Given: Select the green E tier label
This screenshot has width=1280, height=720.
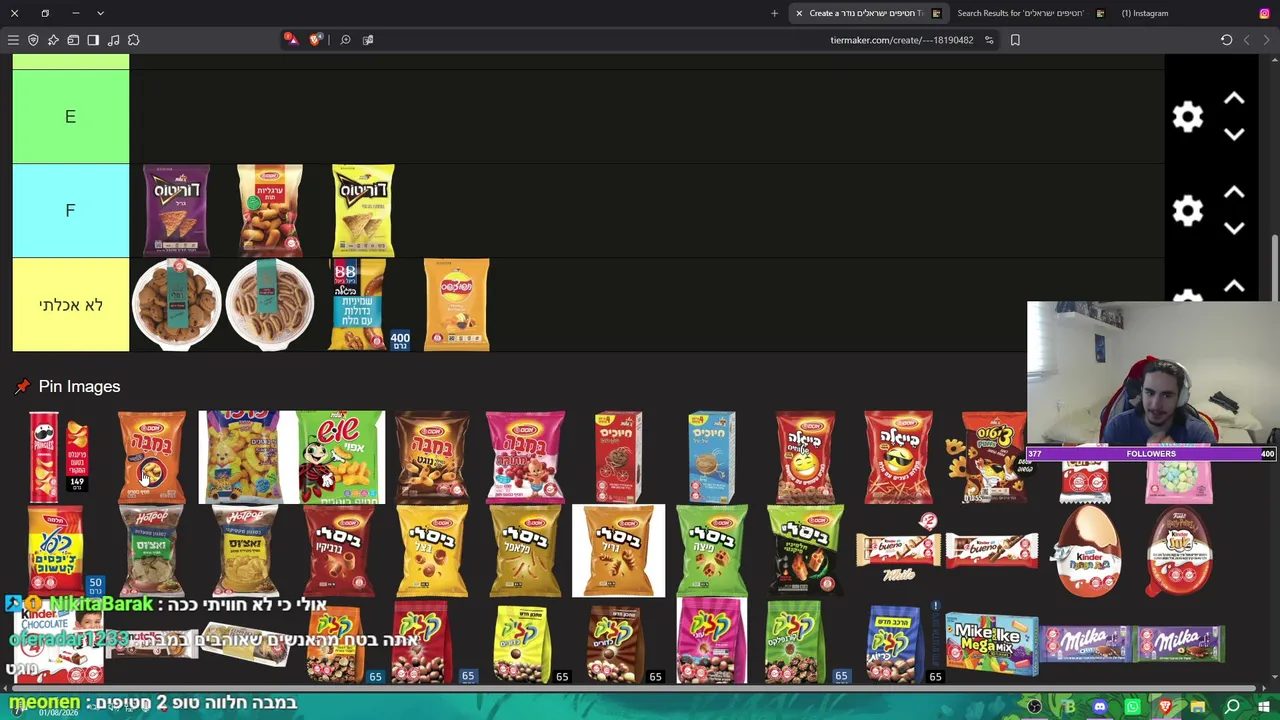Looking at the screenshot, I should (x=71, y=117).
